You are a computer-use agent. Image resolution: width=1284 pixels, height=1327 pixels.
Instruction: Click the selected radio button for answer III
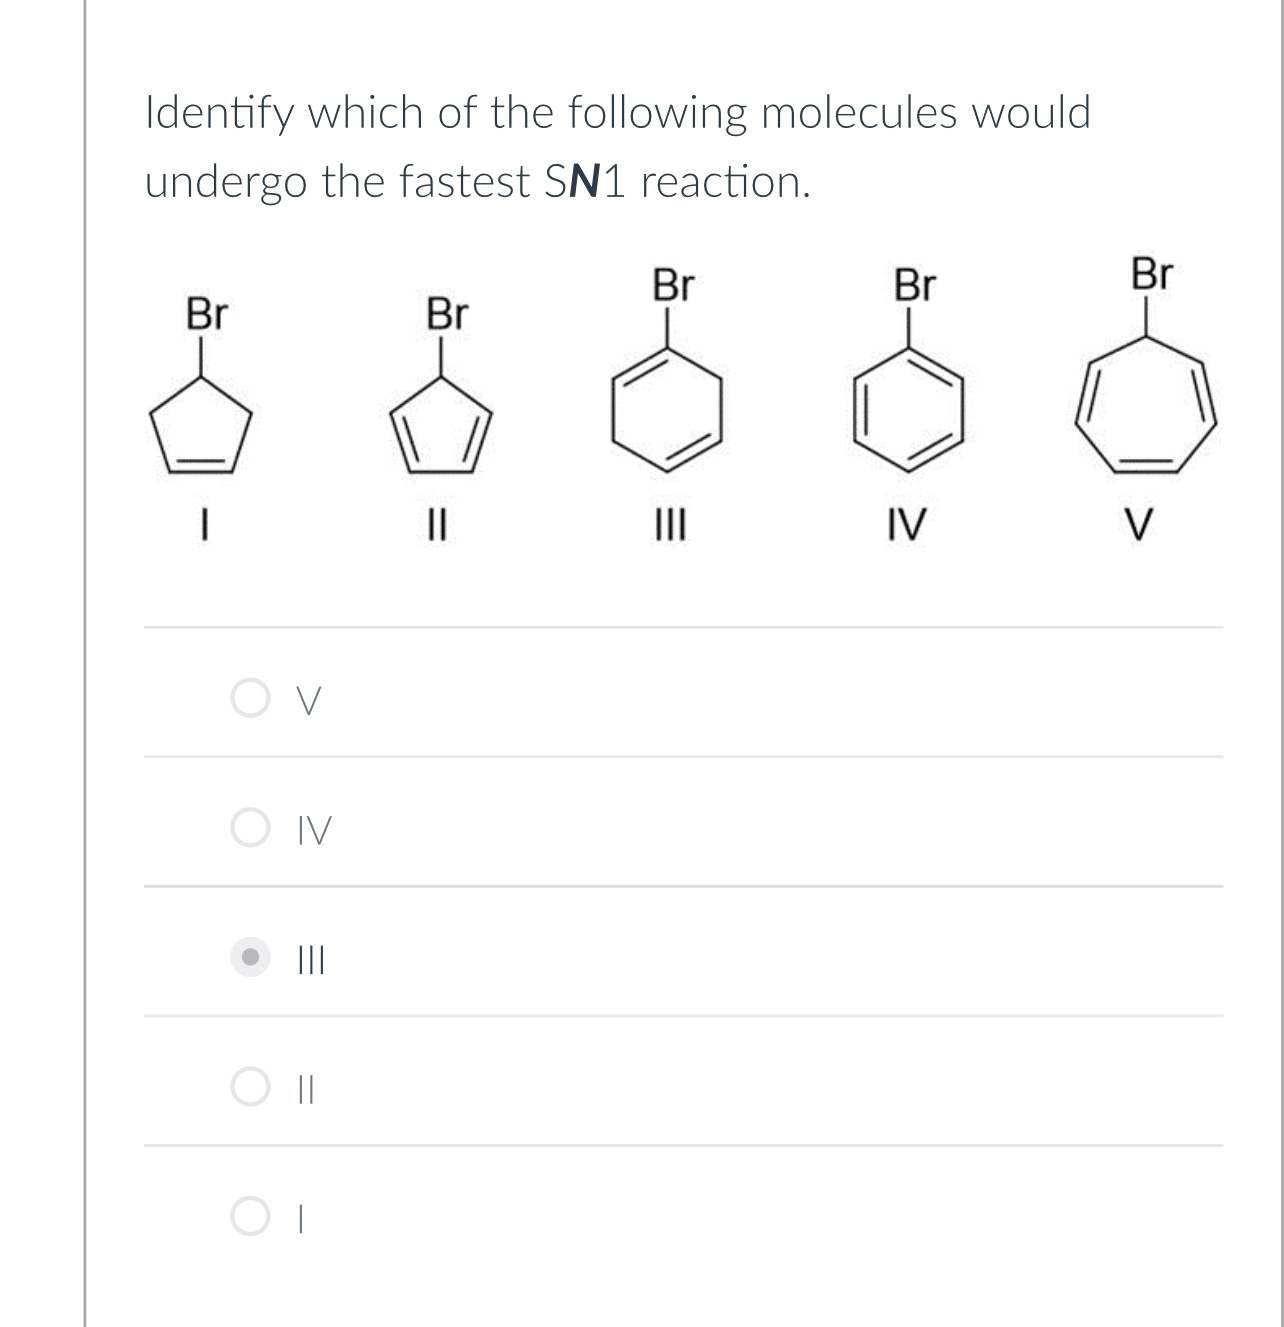click(x=250, y=958)
